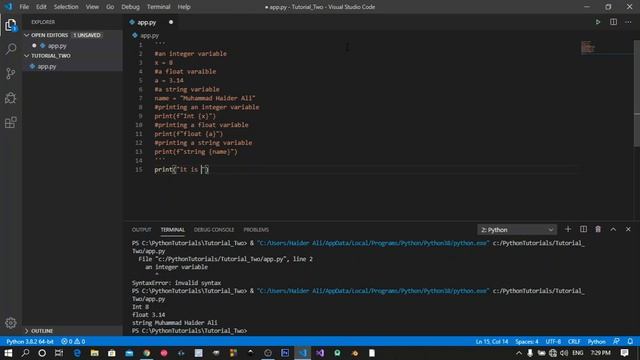Open the Search view in activity bar
The height and width of the screenshot is (360, 640).
click(x=11, y=49)
